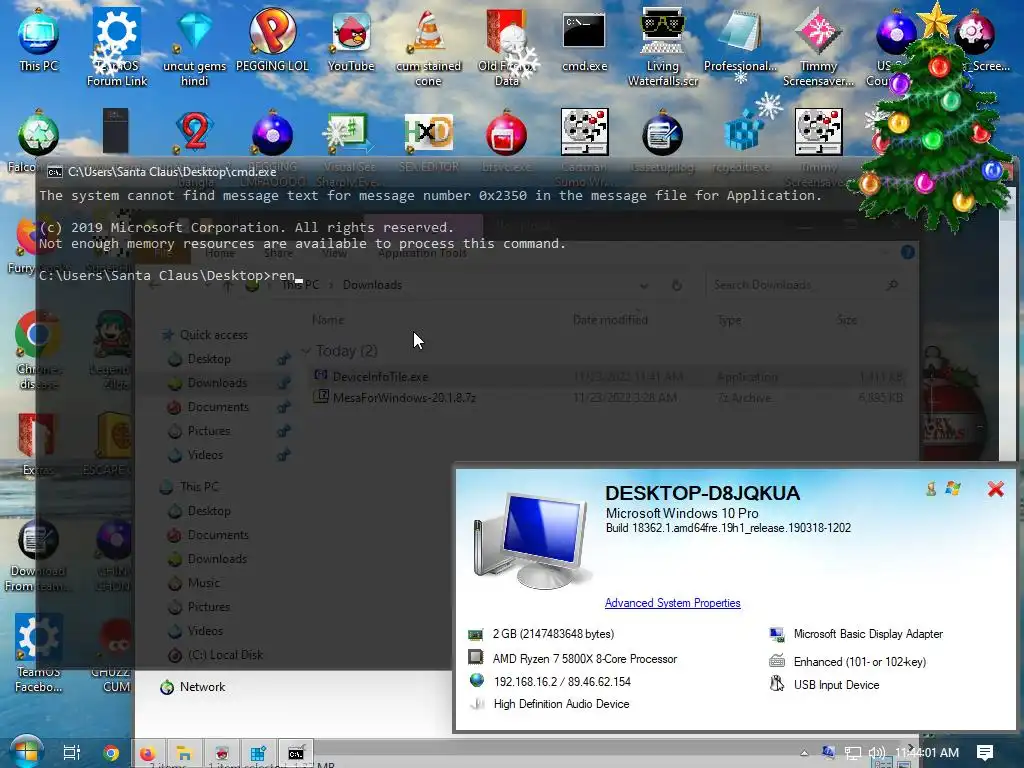Open the casetup.log ornament icon
This screenshot has height=768, width=1024.
coord(662,134)
